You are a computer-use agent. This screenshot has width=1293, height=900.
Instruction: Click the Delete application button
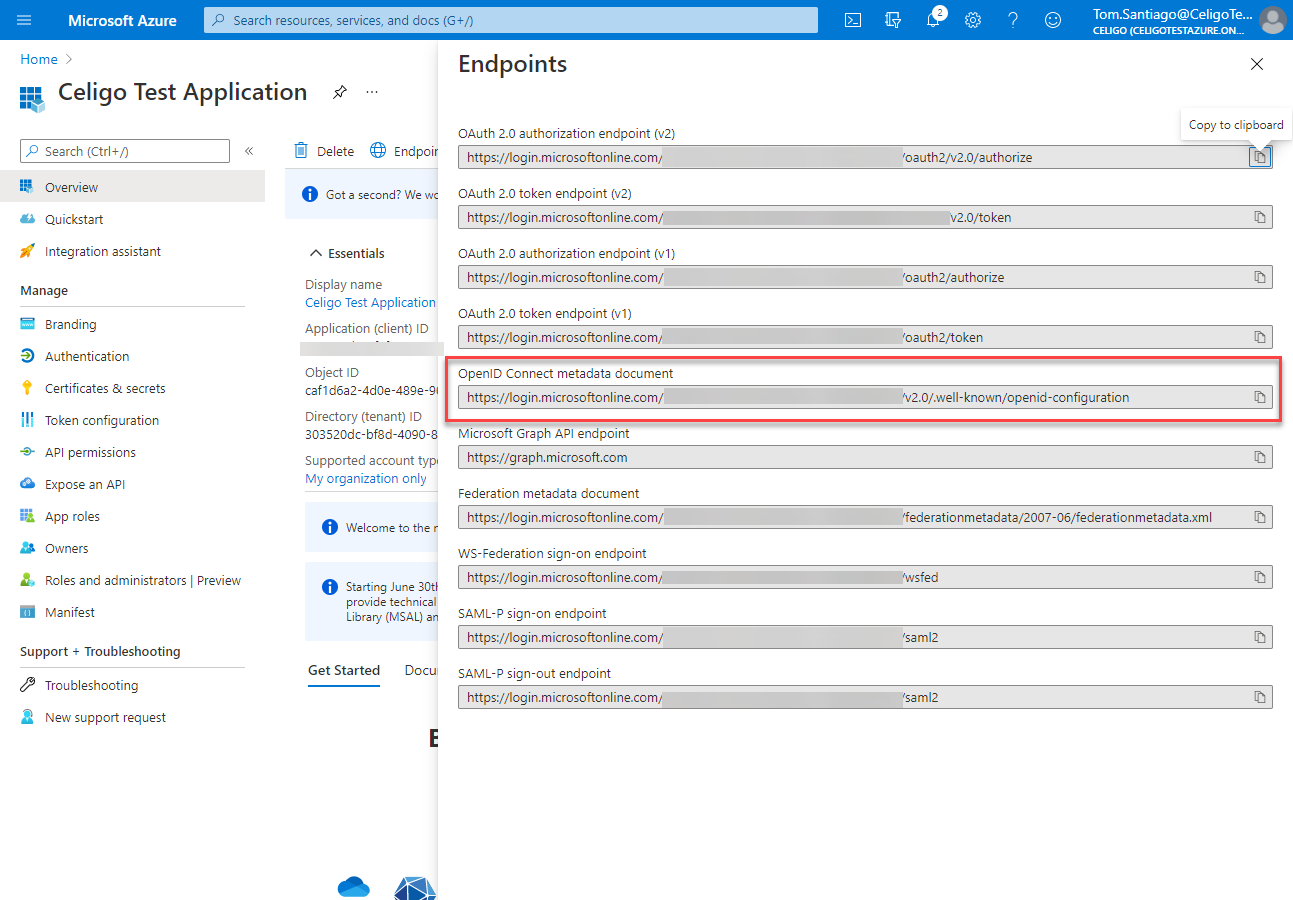(x=324, y=151)
